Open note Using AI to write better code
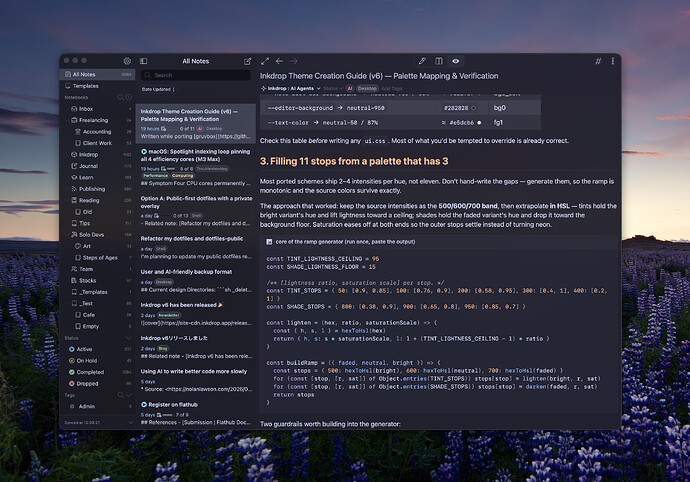This screenshot has width=690, height=482. pyautogui.click(x=196, y=380)
